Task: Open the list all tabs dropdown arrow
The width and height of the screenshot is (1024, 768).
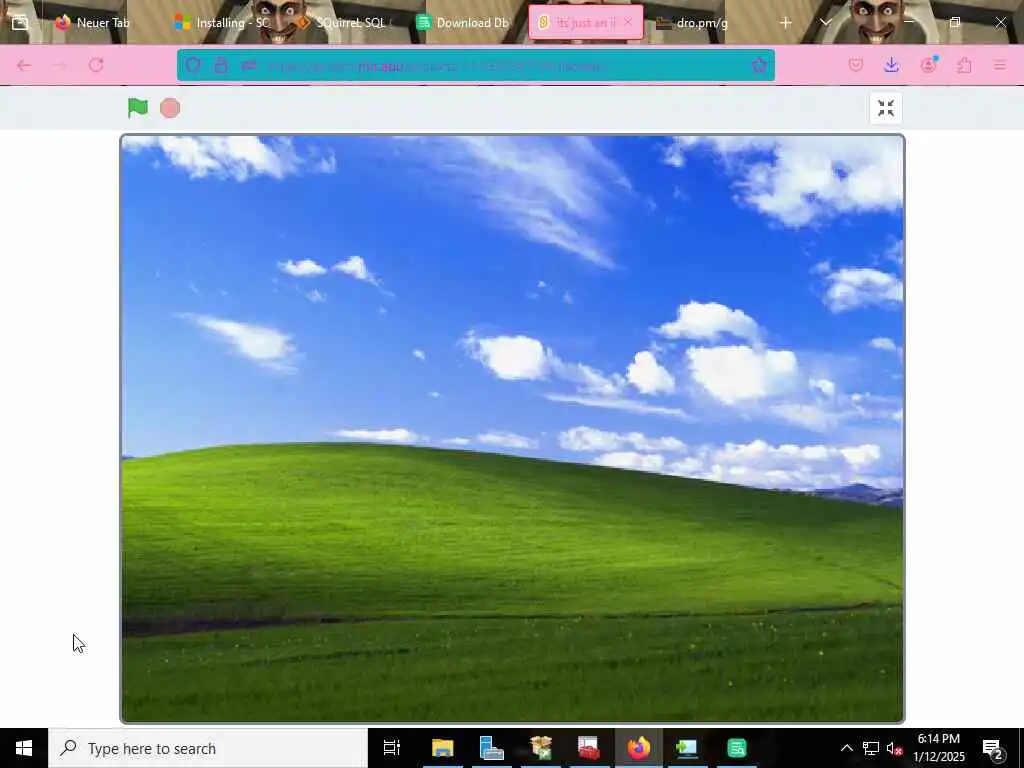Action: [825, 23]
